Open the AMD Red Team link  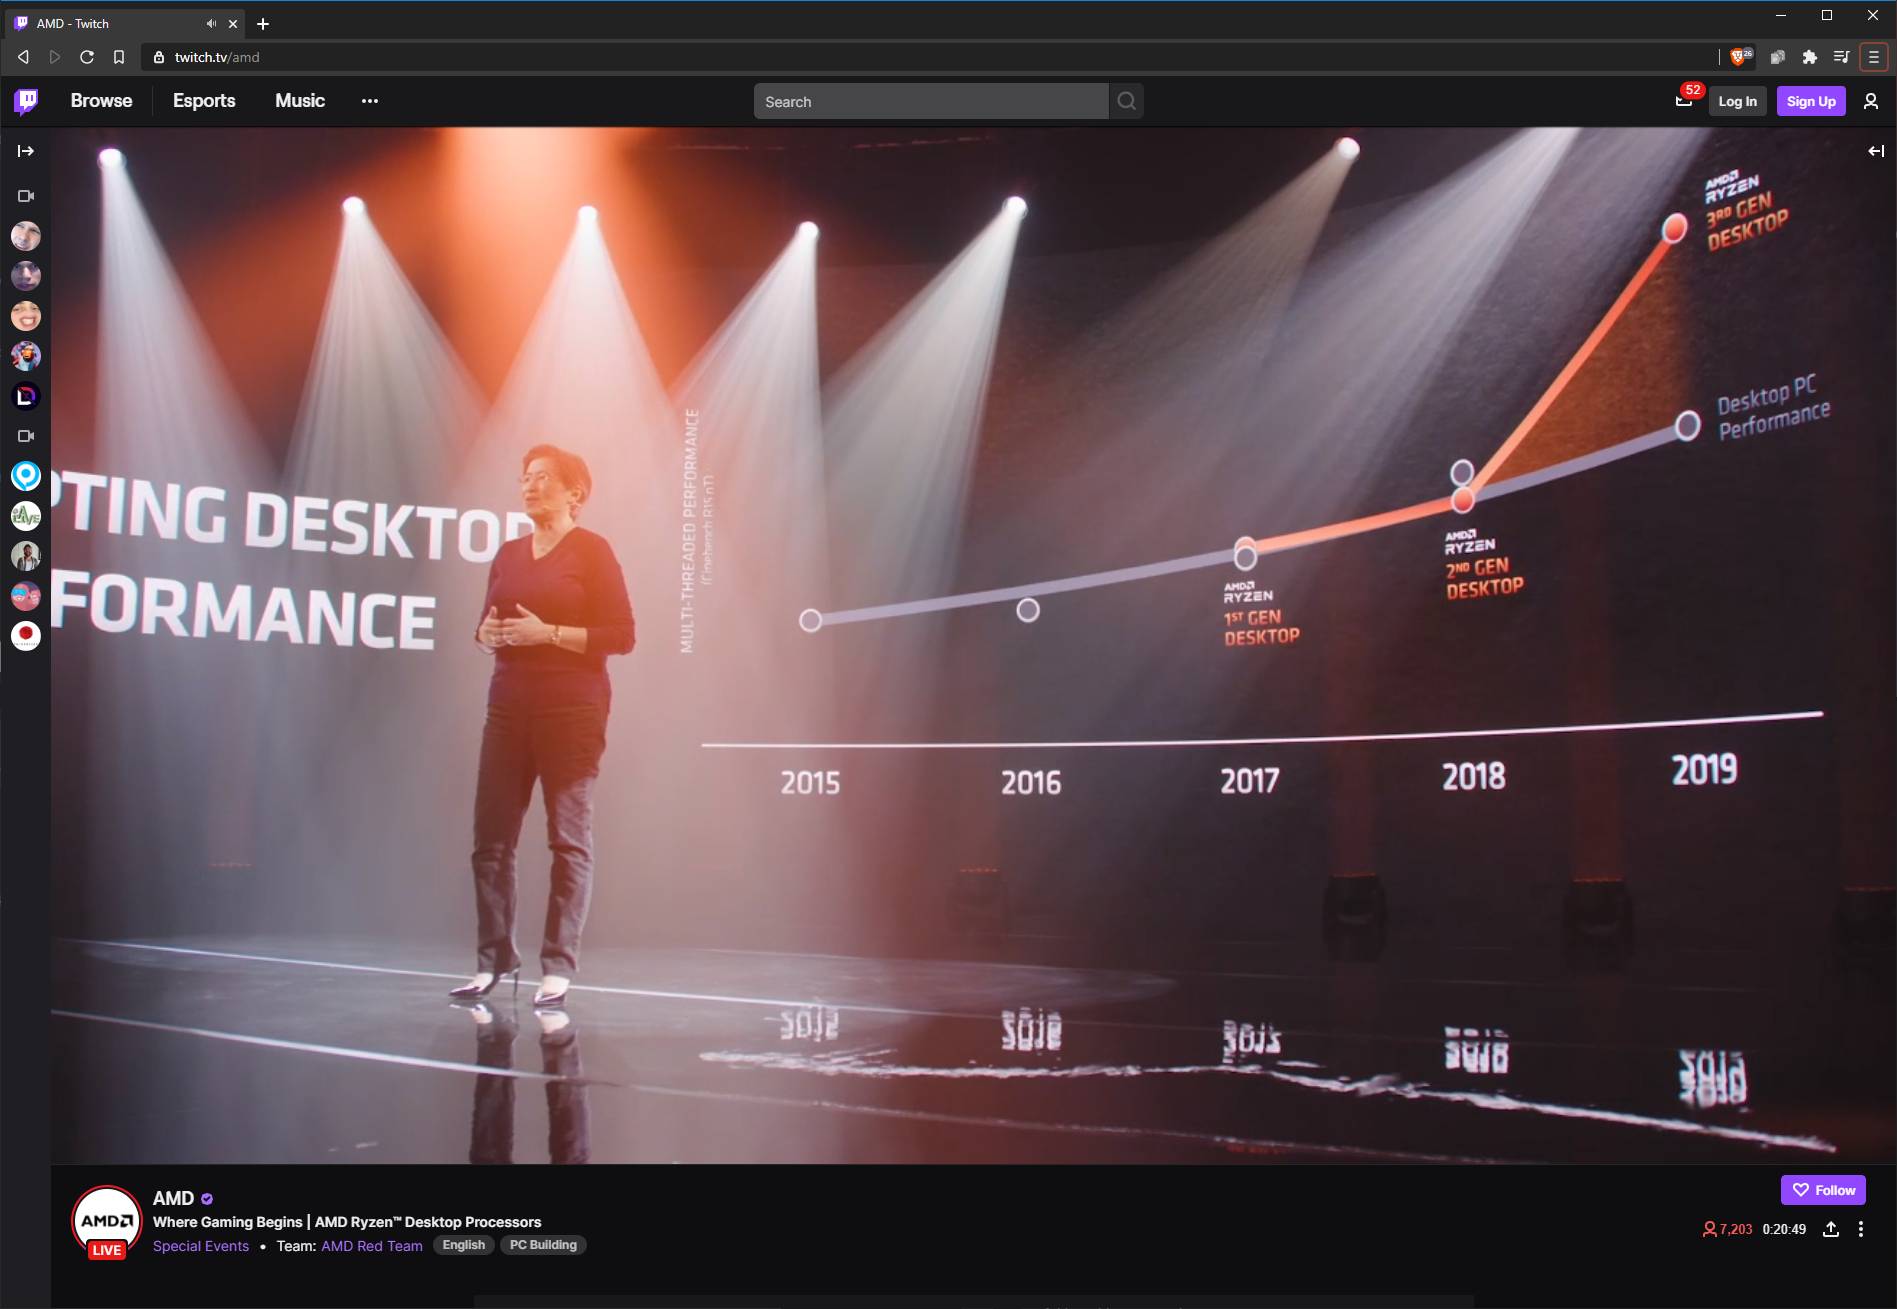[372, 1246]
